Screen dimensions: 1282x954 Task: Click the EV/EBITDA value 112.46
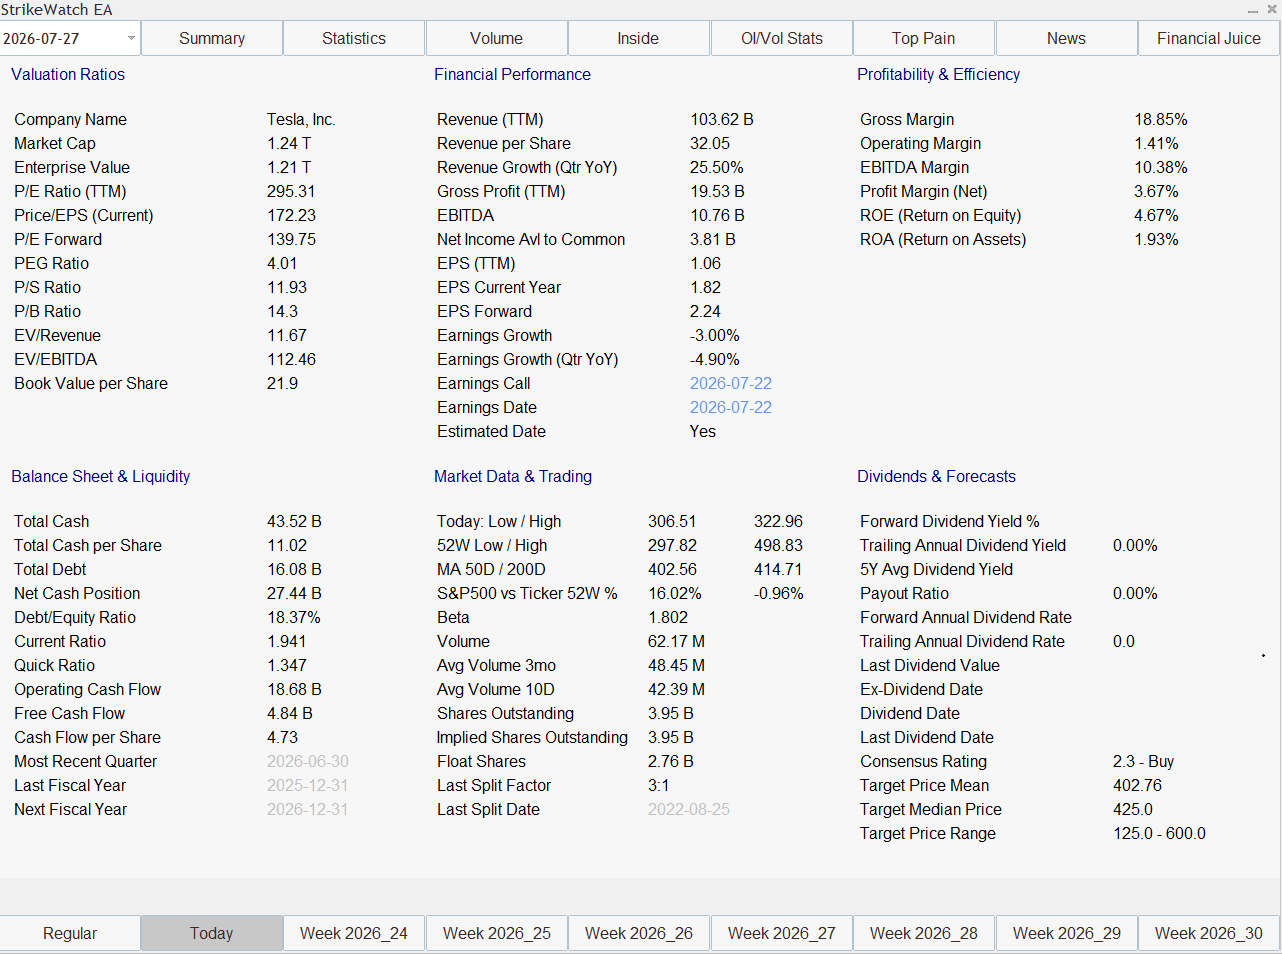click(x=291, y=360)
